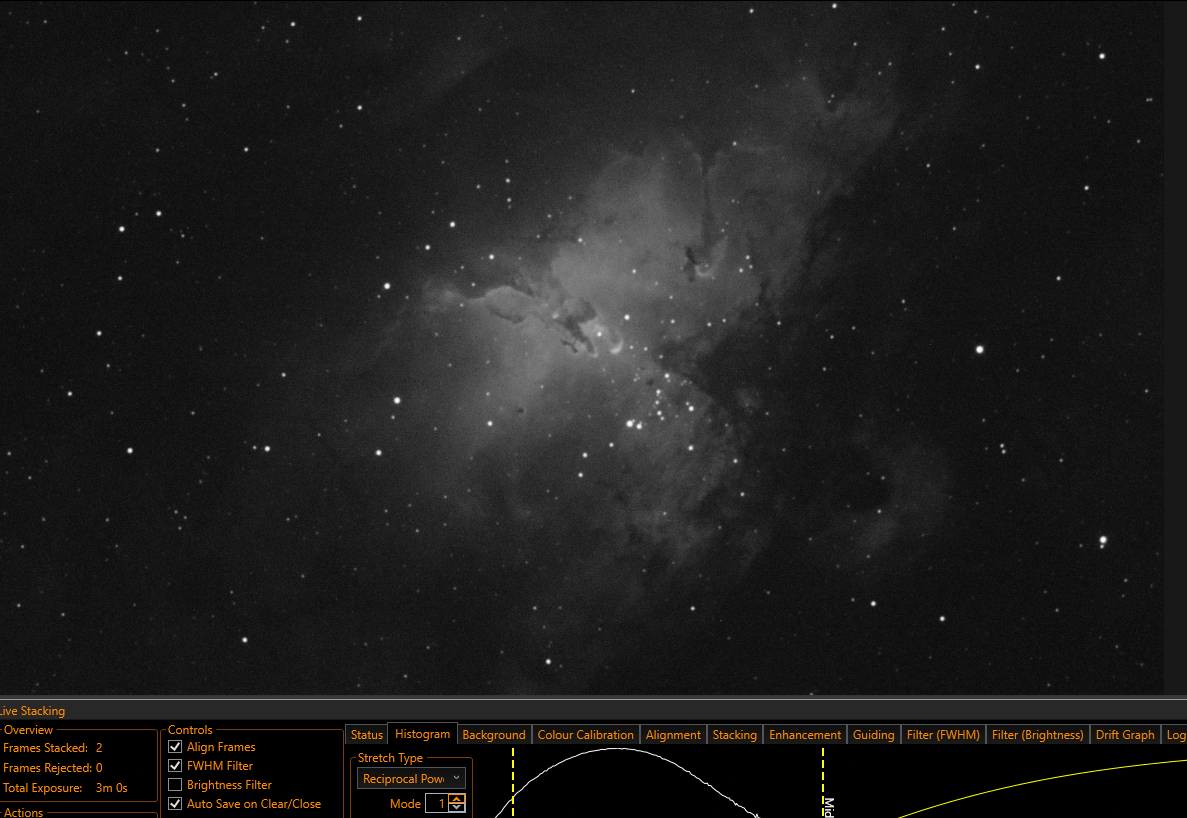Open the Filter (FWHM) tab
The width and height of the screenshot is (1187, 818).
coord(943,735)
